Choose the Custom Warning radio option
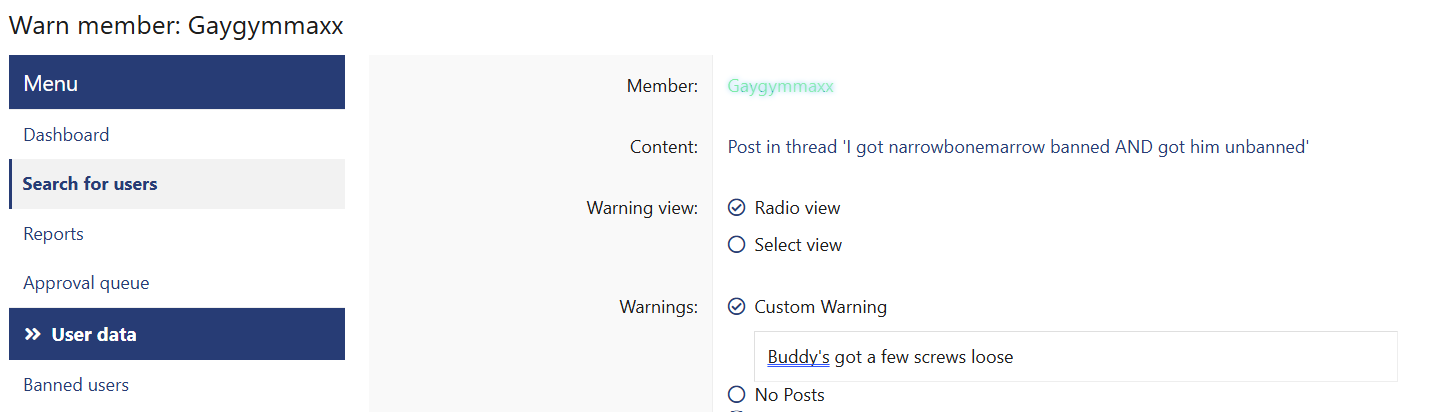 [x=737, y=307]
